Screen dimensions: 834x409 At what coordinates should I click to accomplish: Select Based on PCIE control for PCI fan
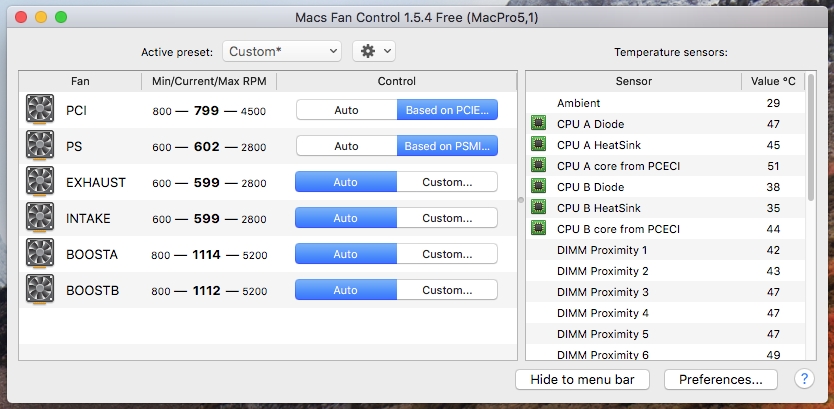447,110
